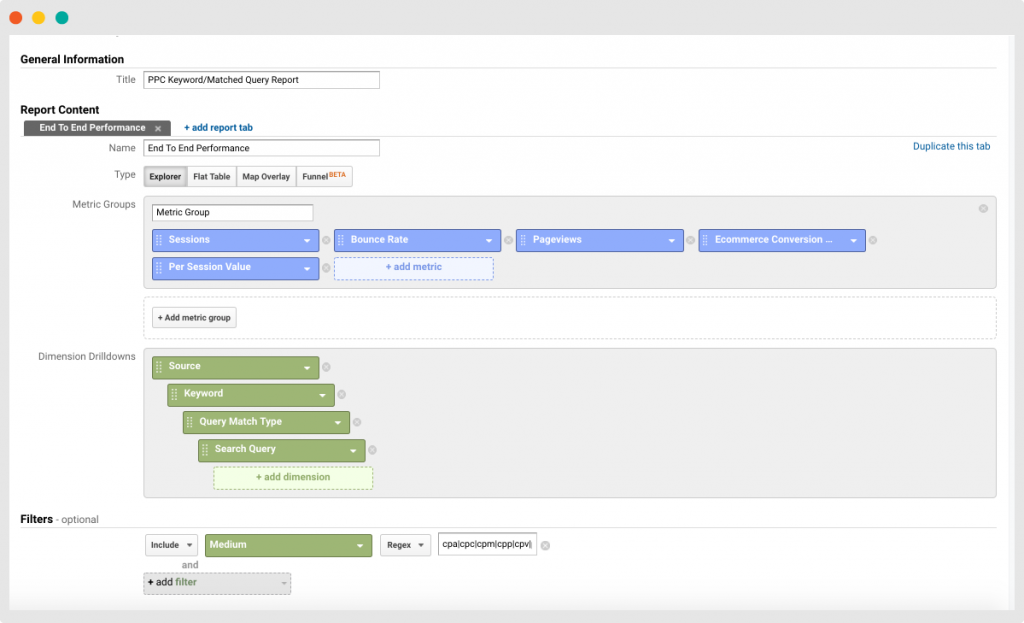Delete the Pageviews metric via x icon
1024x623 pixels.
[690, 240]
